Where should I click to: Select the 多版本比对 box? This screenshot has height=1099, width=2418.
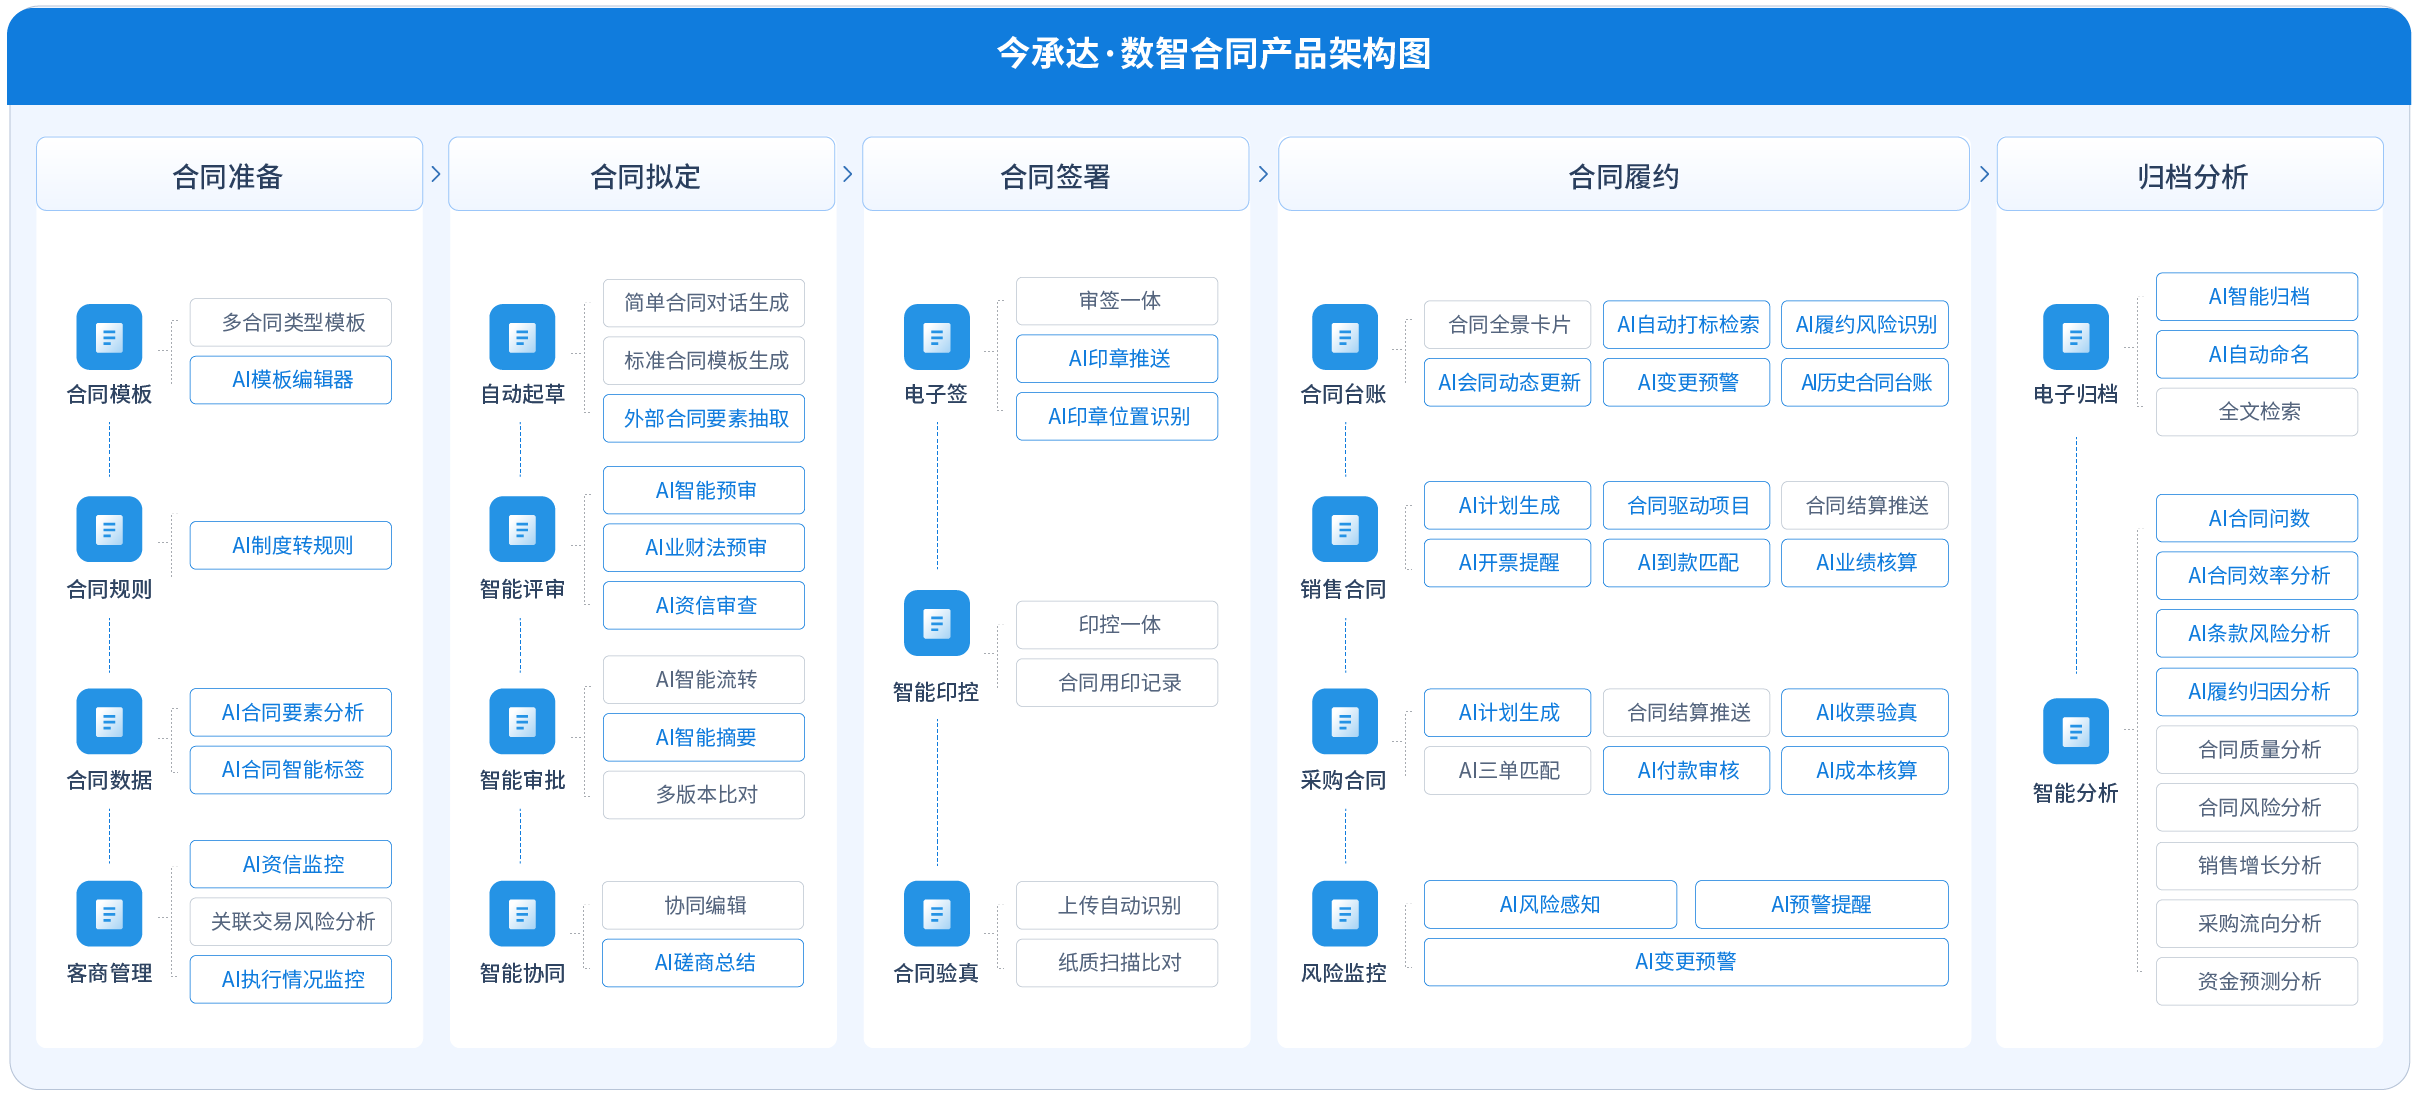[704, 795]
